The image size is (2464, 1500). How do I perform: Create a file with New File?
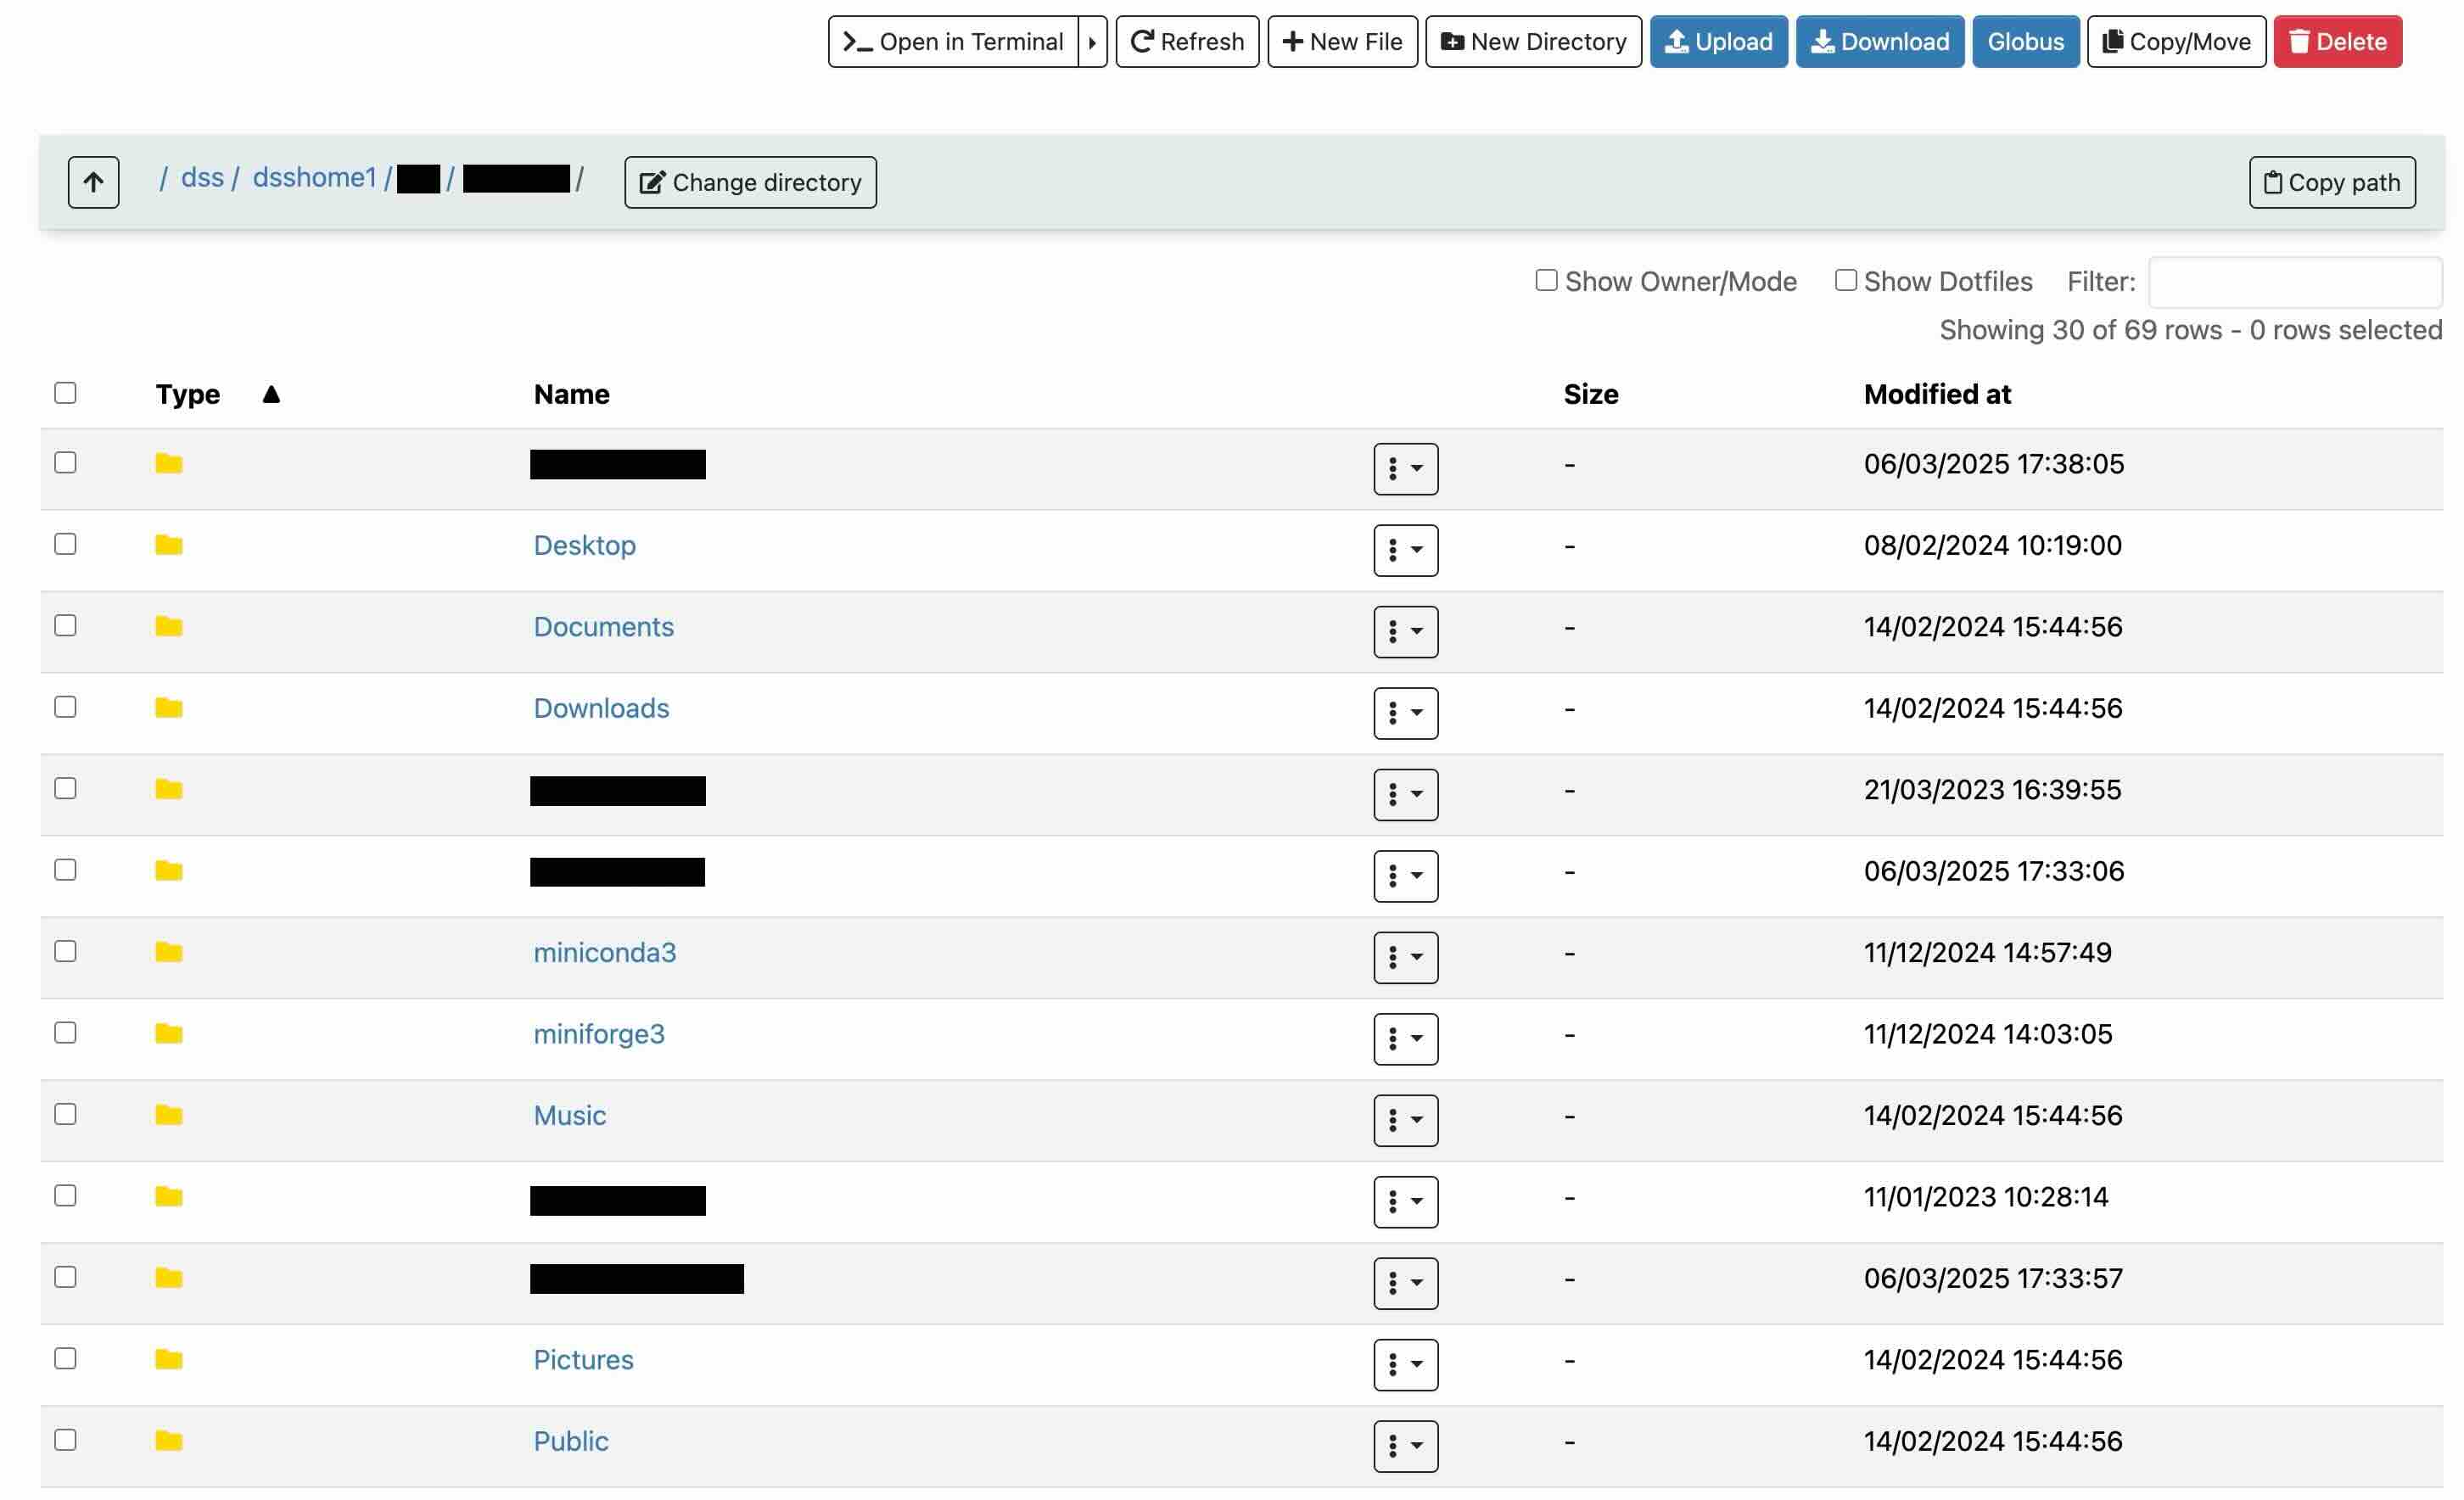[x=1342, y=42]
